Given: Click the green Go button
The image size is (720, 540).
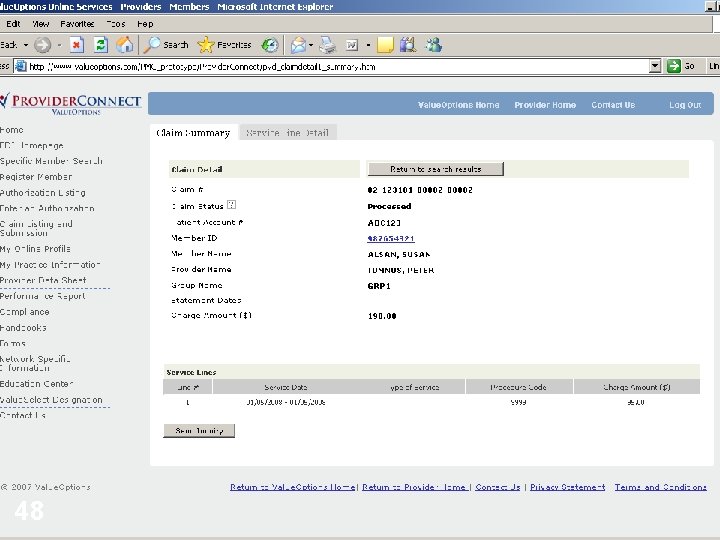Looking at the screenshot, I should point(681,67).
